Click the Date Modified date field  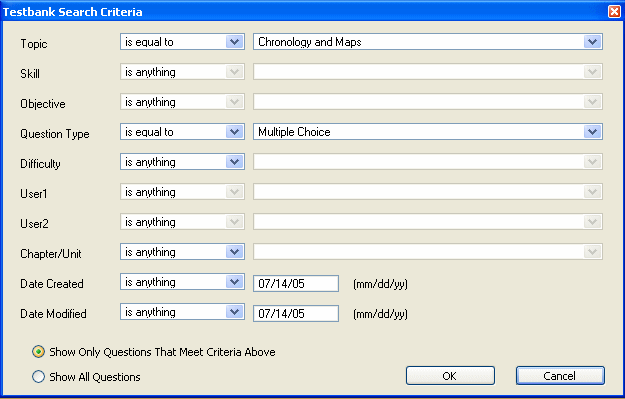point(296,313)
